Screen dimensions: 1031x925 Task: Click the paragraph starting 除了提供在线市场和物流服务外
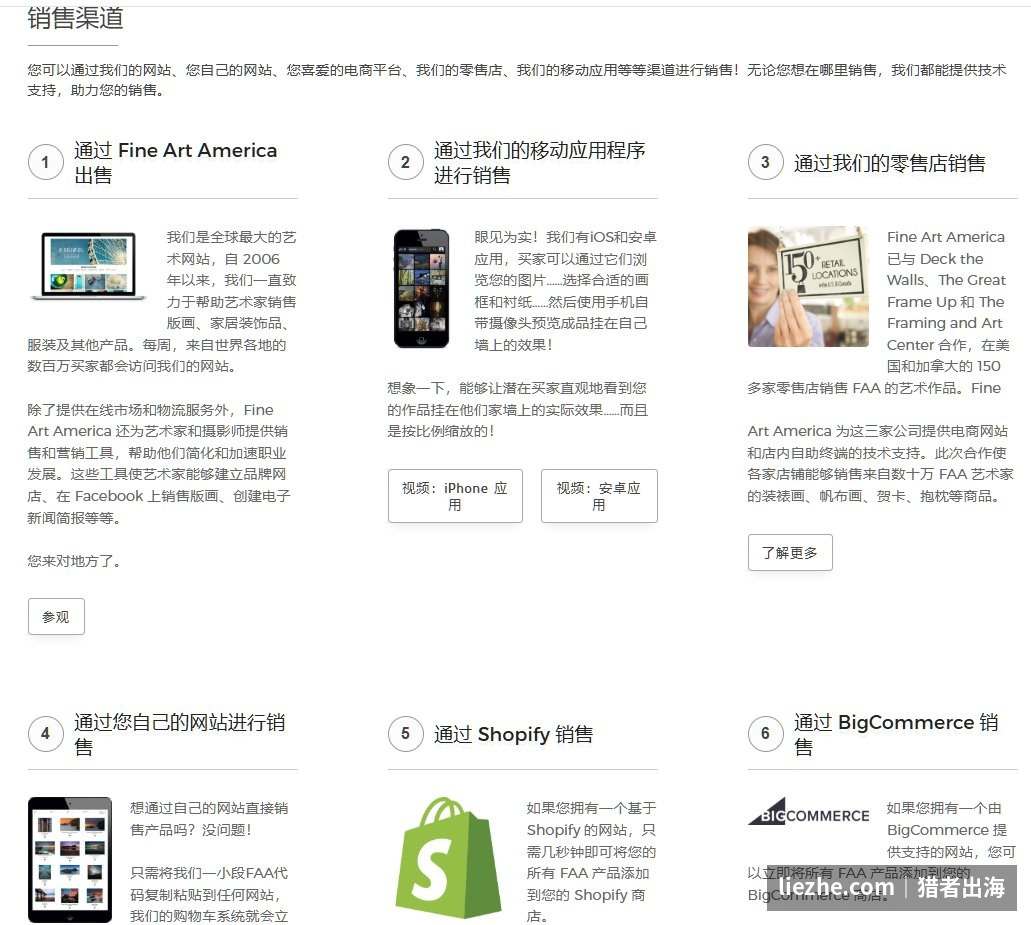pos(158,463)
